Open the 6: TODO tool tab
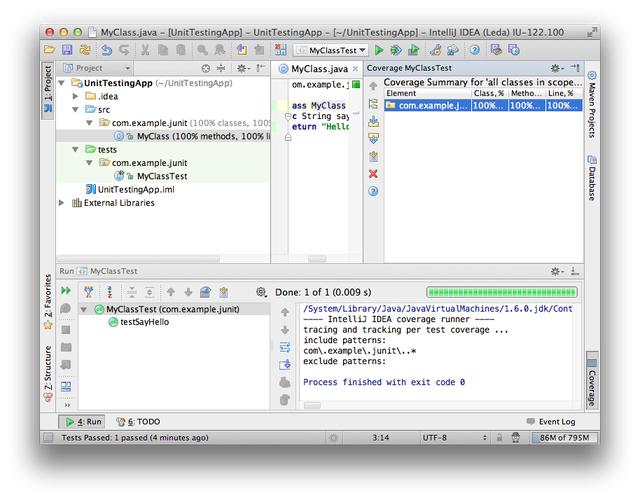This screenshot has height=500, width=640. (x=138, y=422)
